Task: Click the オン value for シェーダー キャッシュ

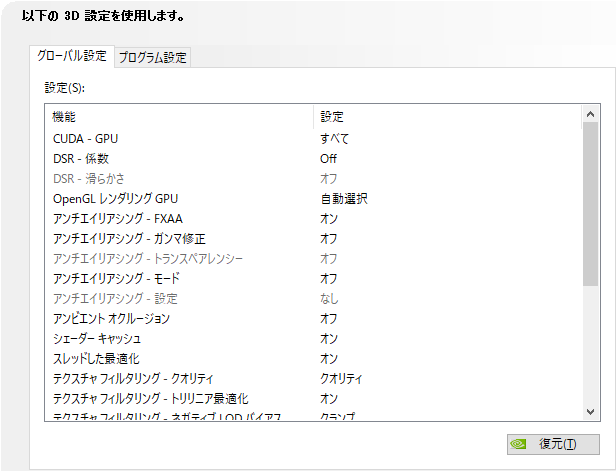Action: pos(329,339)
